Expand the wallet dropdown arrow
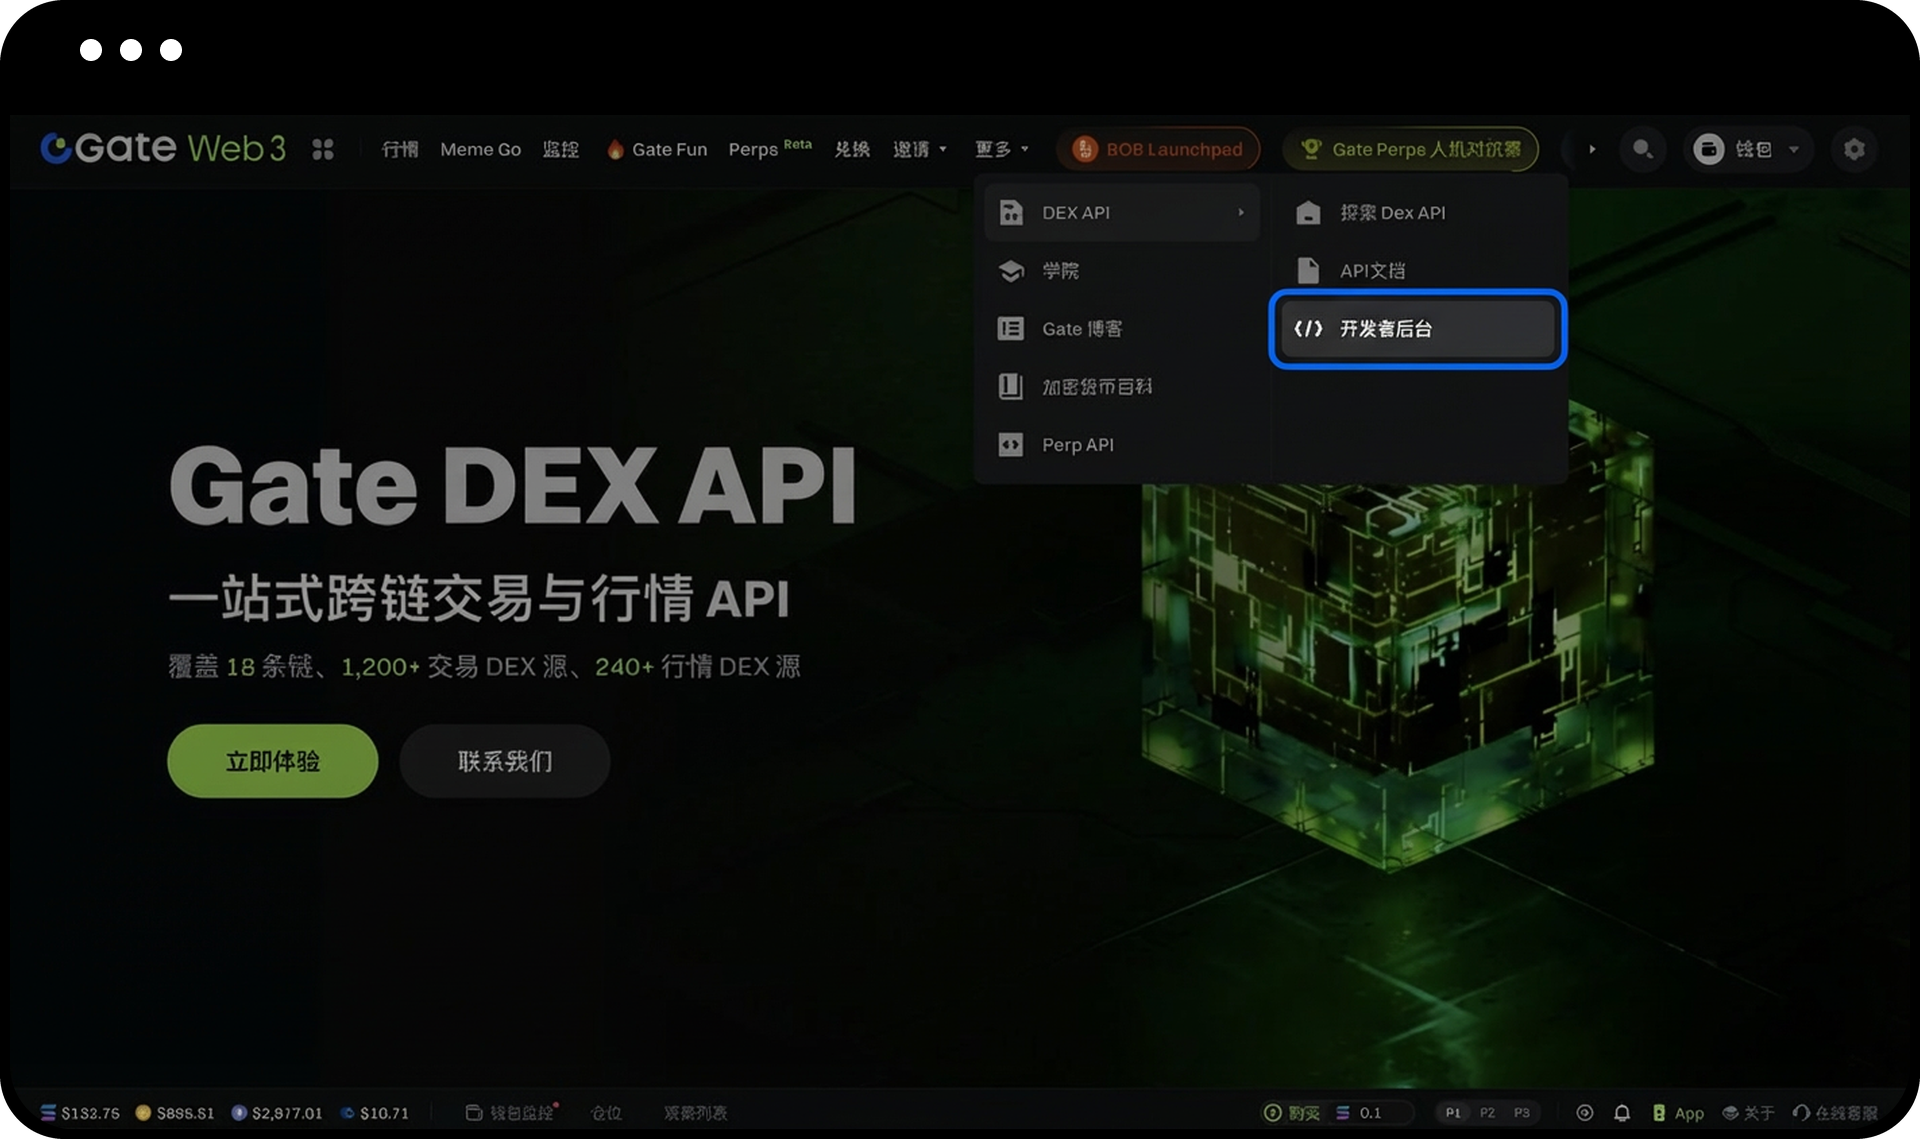This screenshot has height=1139, width=1920. pos(1794,149)
